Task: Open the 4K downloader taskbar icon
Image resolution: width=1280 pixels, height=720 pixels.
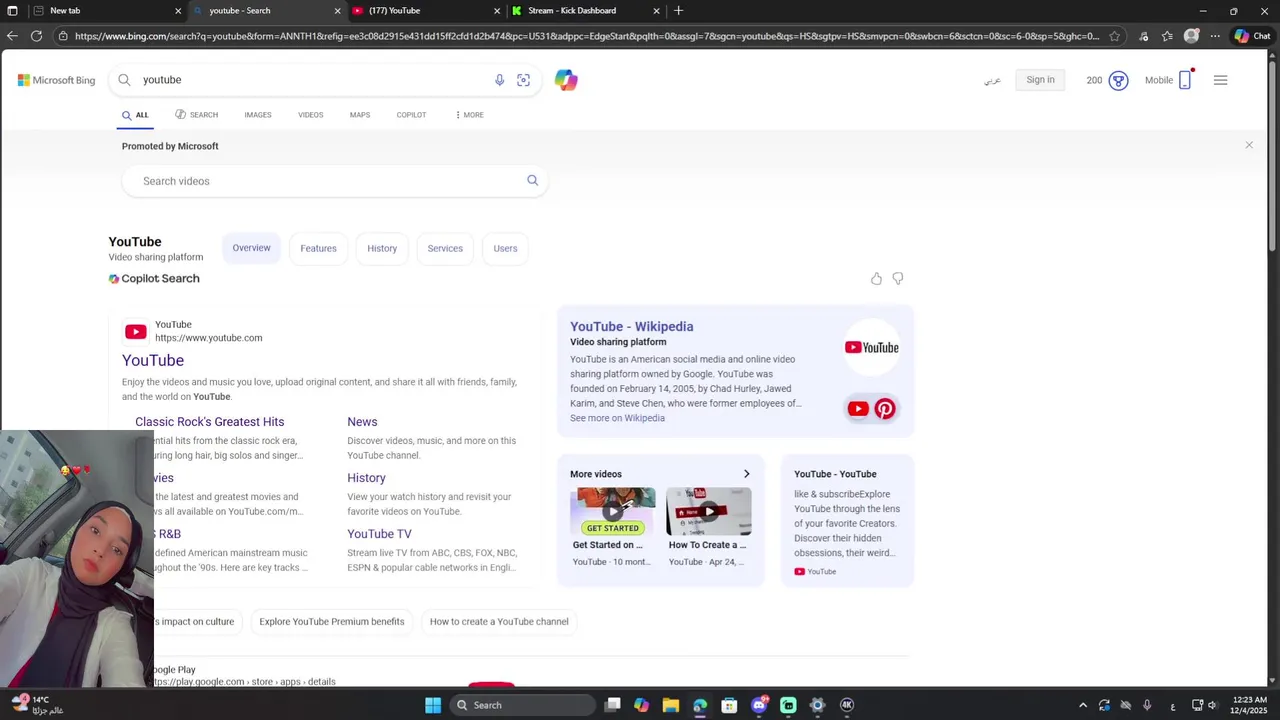Action: [x=847, y=705]
